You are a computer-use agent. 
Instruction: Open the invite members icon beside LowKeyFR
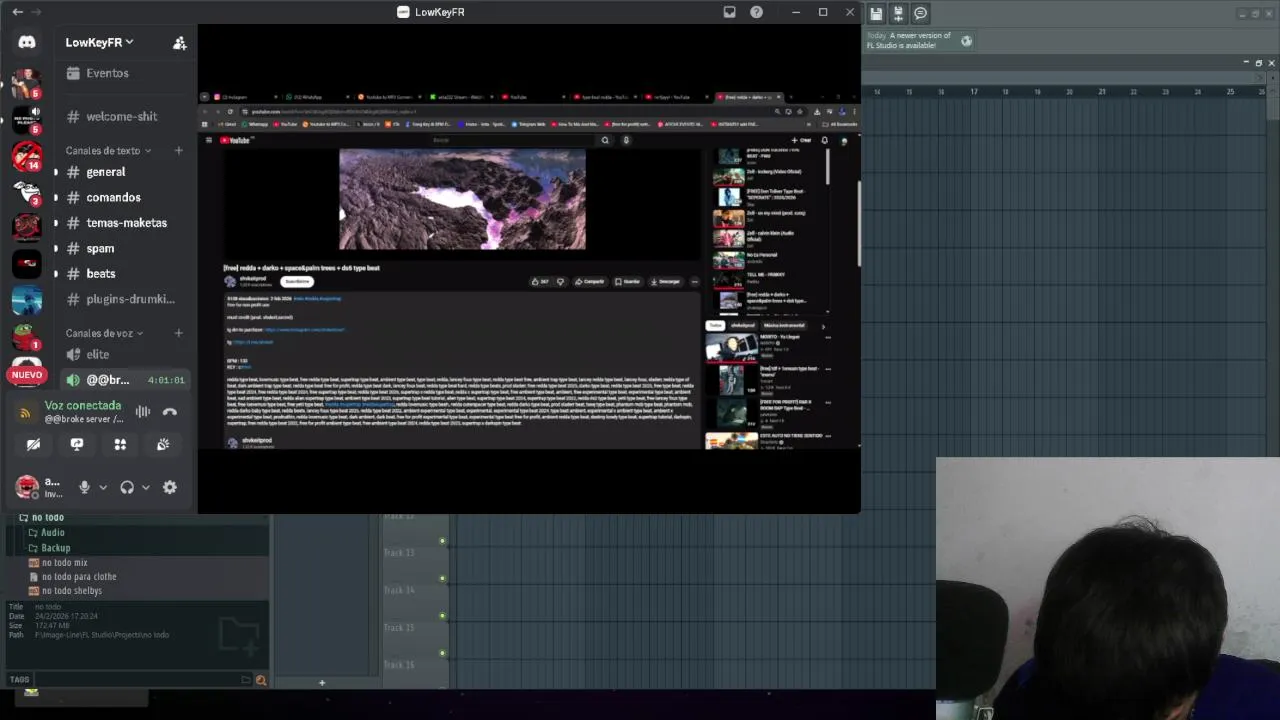coord(180,42)
